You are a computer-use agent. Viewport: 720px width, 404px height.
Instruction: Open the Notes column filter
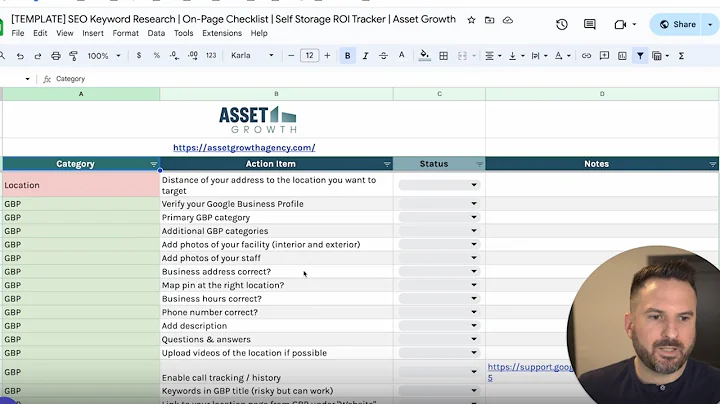[713, 164]
